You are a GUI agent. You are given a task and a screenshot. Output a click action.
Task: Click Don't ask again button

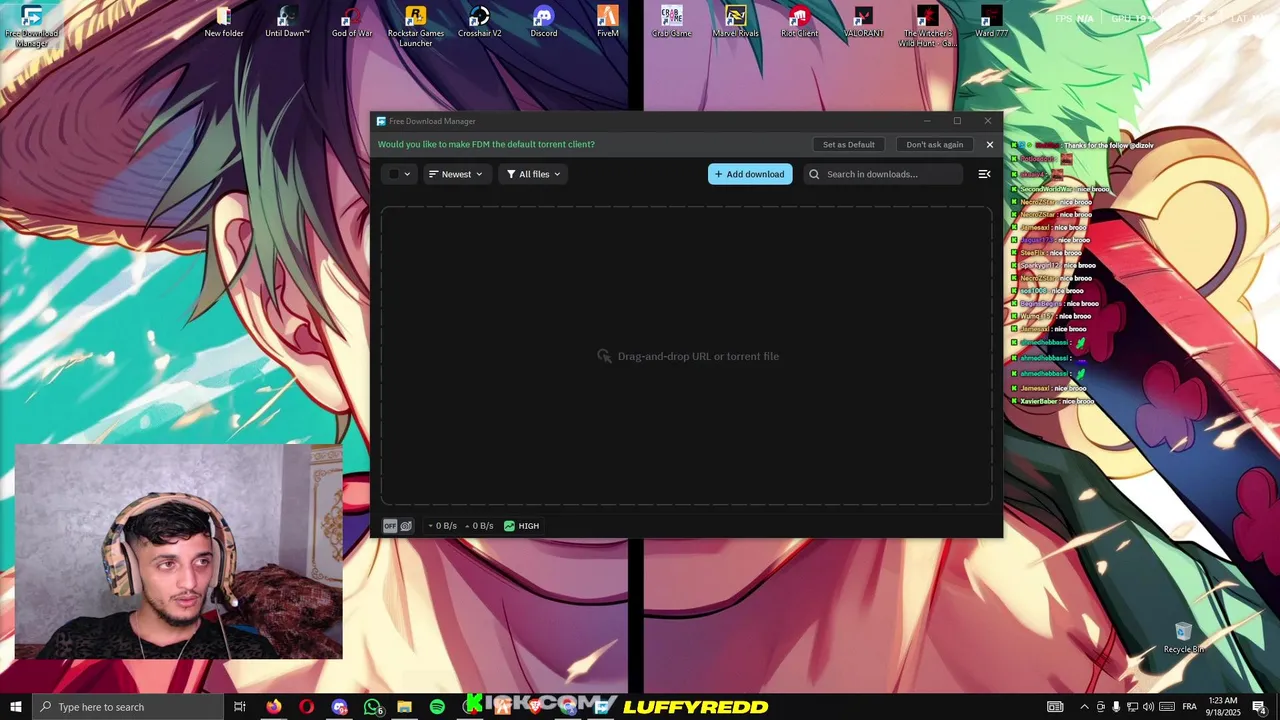click(x=934, y=145)
